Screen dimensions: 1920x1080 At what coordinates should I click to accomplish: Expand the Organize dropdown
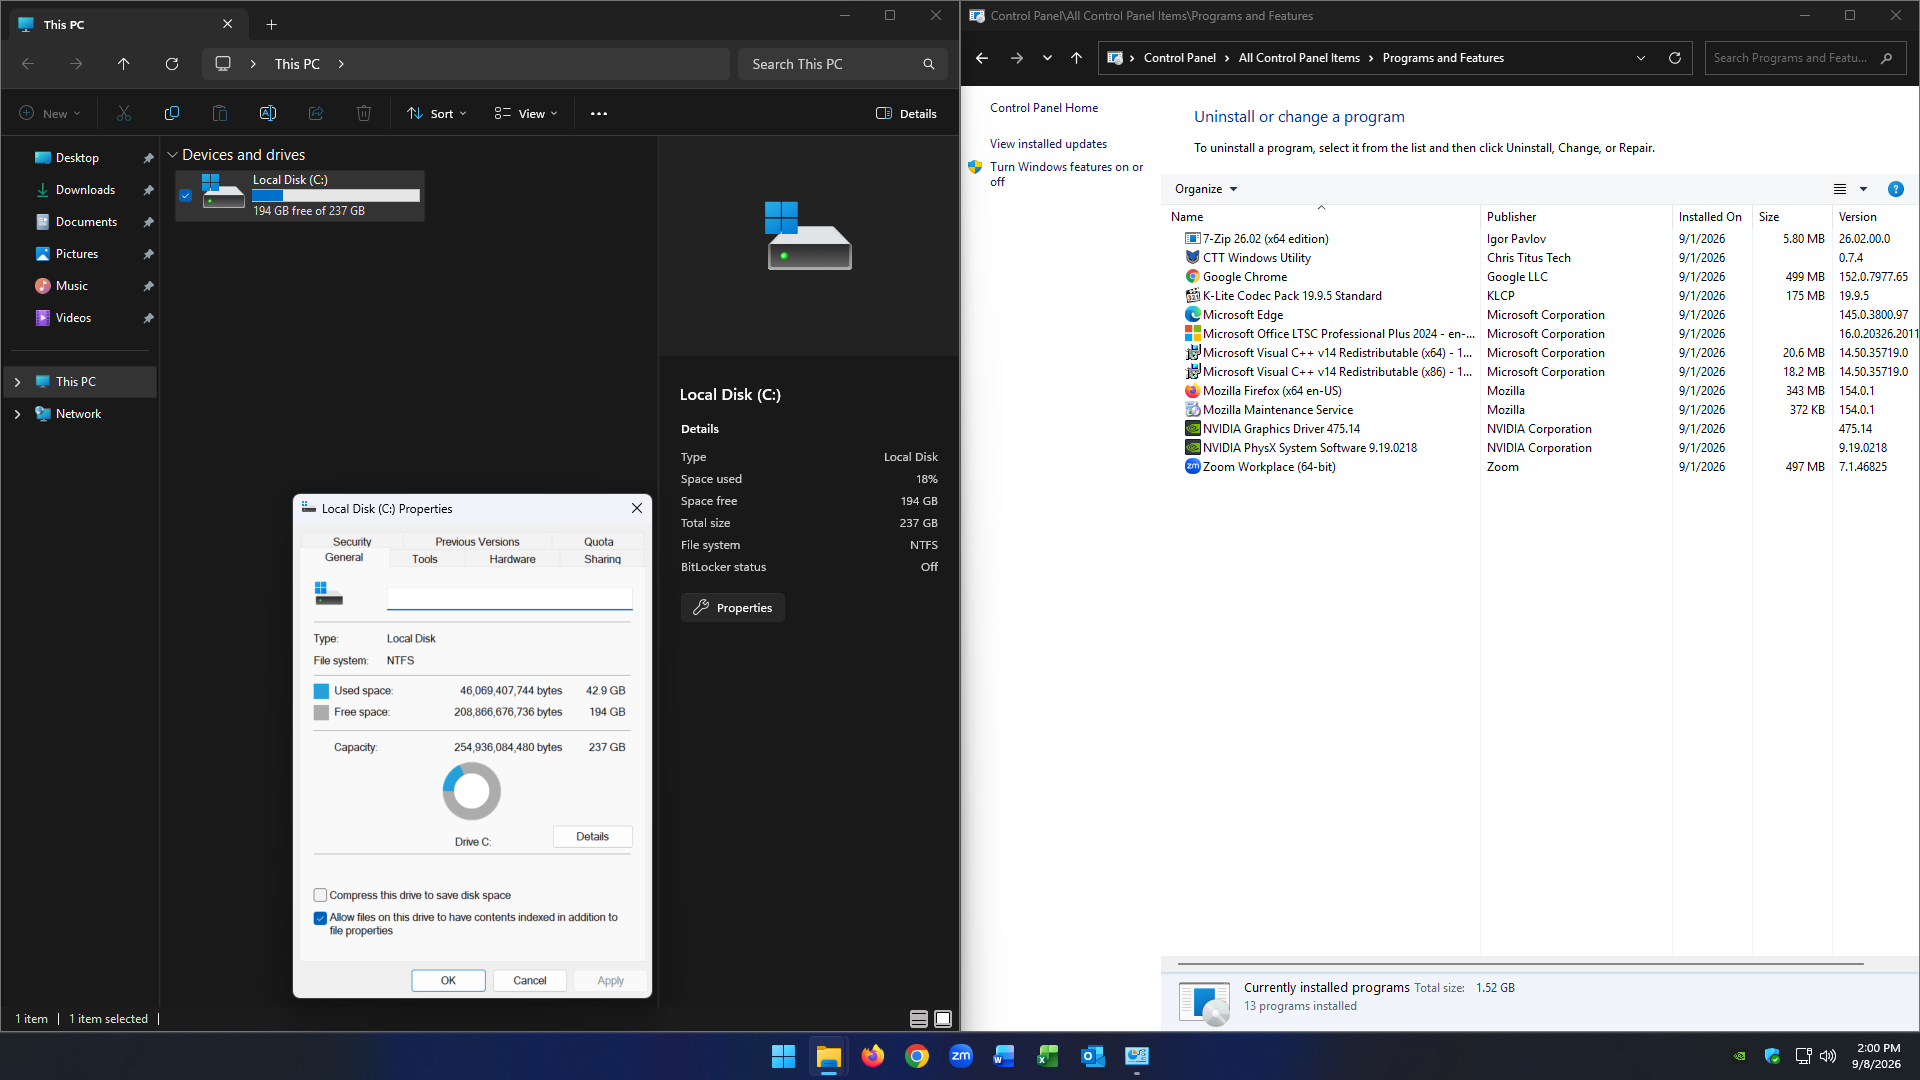1206,189
